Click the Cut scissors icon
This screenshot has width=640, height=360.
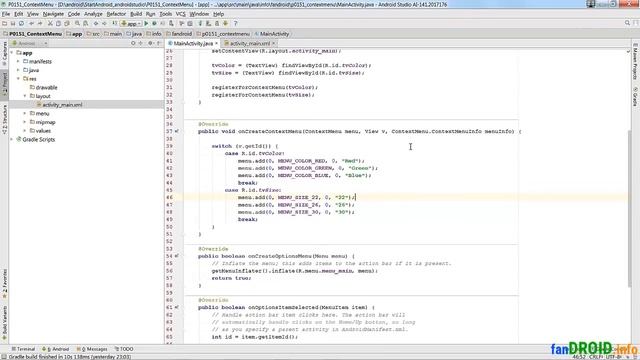(50, 24)
